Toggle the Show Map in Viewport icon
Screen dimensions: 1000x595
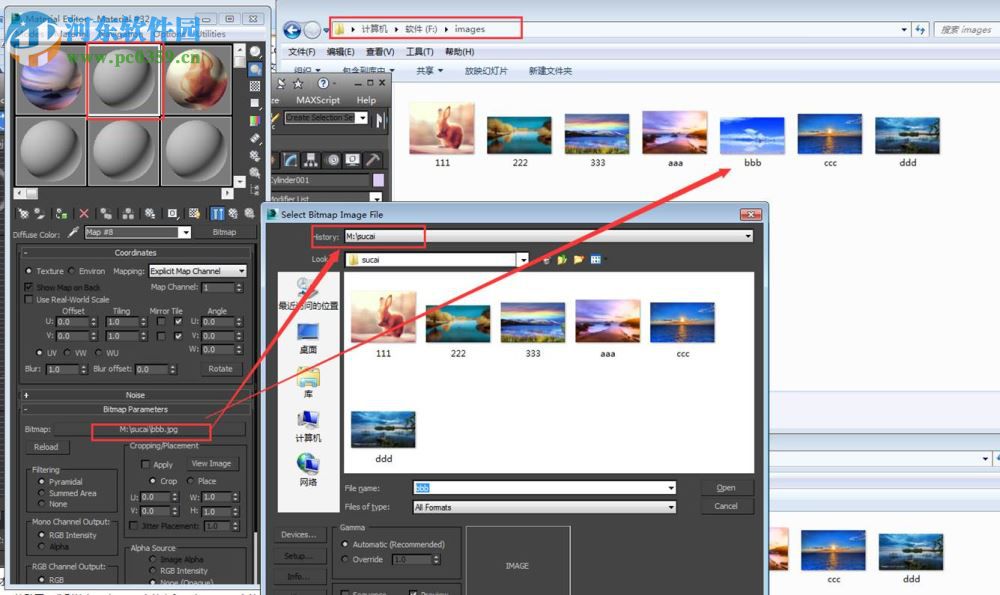(193, 212)
